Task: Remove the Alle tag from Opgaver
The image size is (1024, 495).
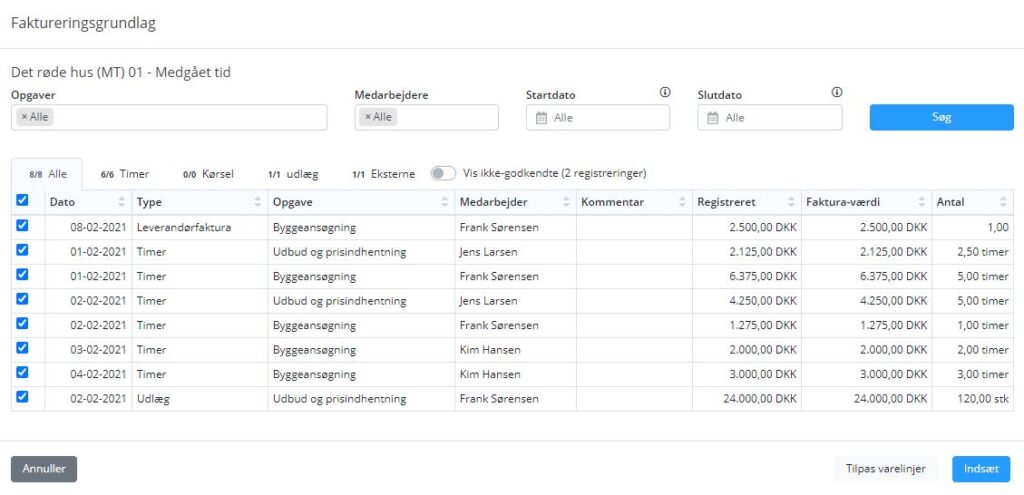Action: [24, 117]
